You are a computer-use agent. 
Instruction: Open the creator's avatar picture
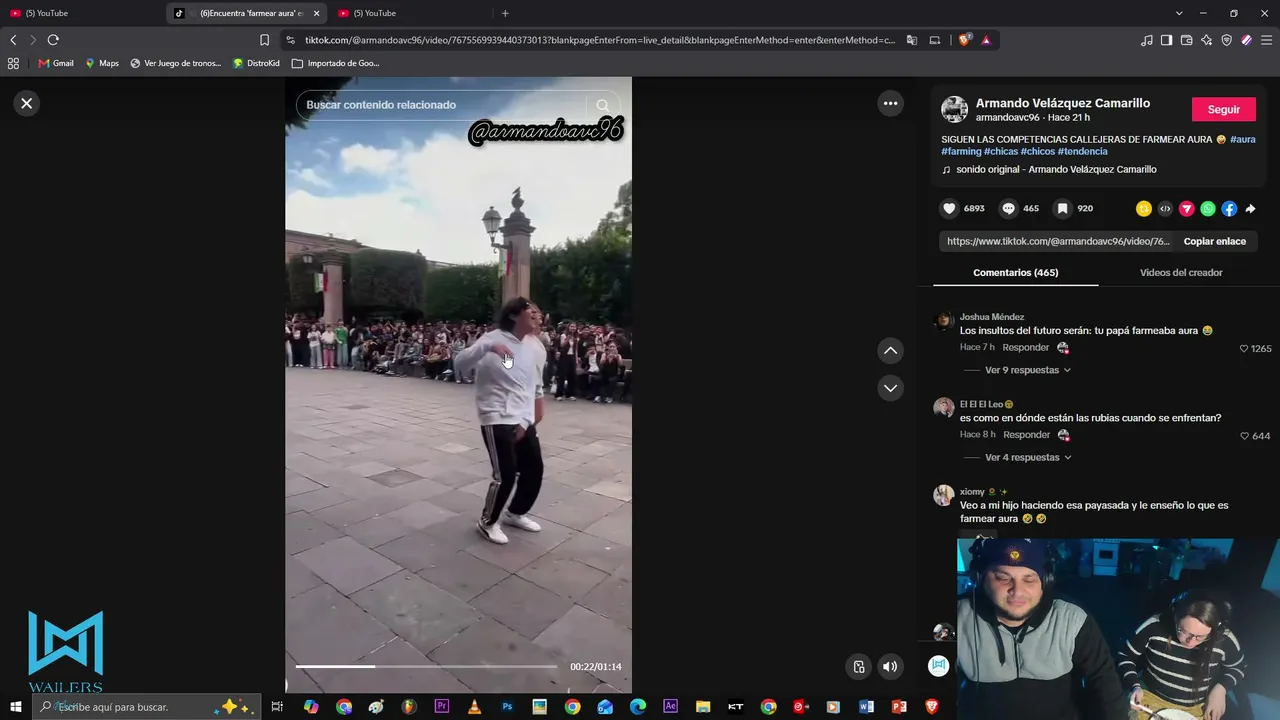click(x=955, y=110)
